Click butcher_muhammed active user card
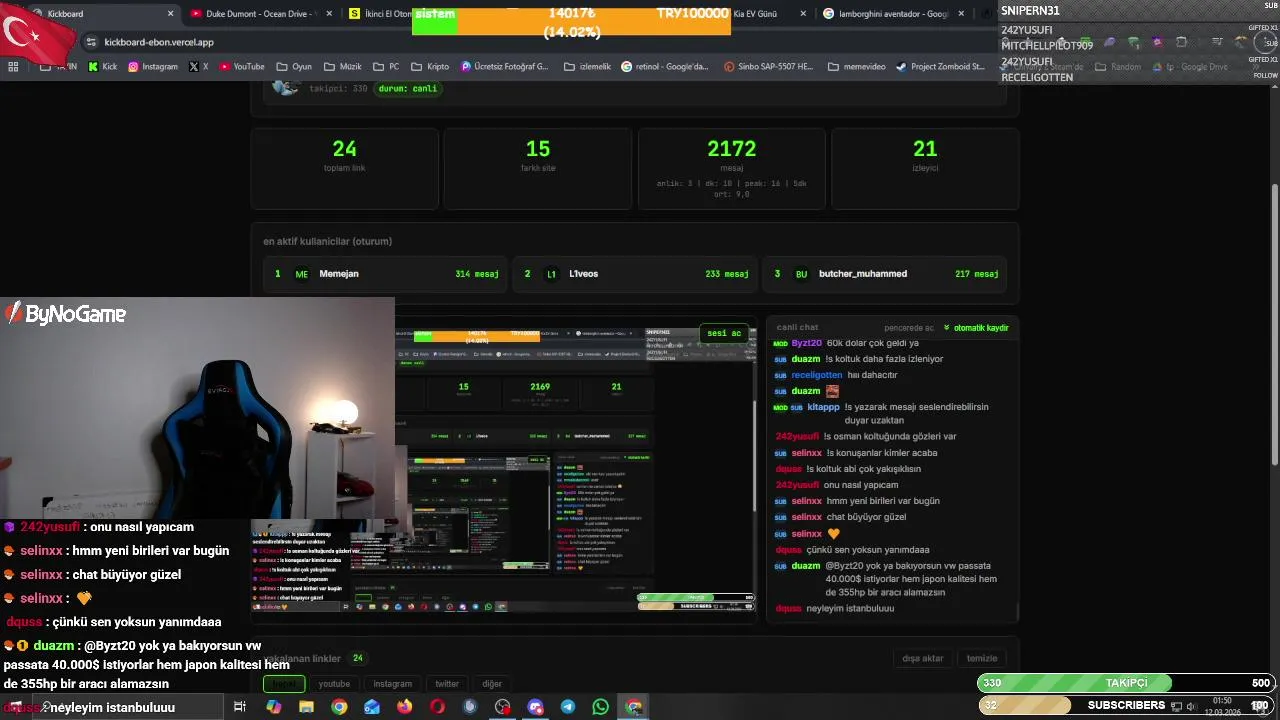 click(884, 274)
